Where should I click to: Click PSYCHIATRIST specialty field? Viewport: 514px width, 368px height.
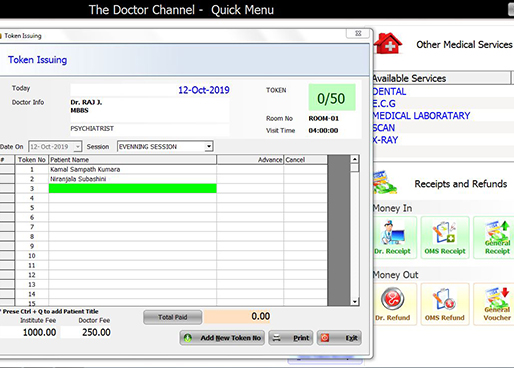pos(150,129)
